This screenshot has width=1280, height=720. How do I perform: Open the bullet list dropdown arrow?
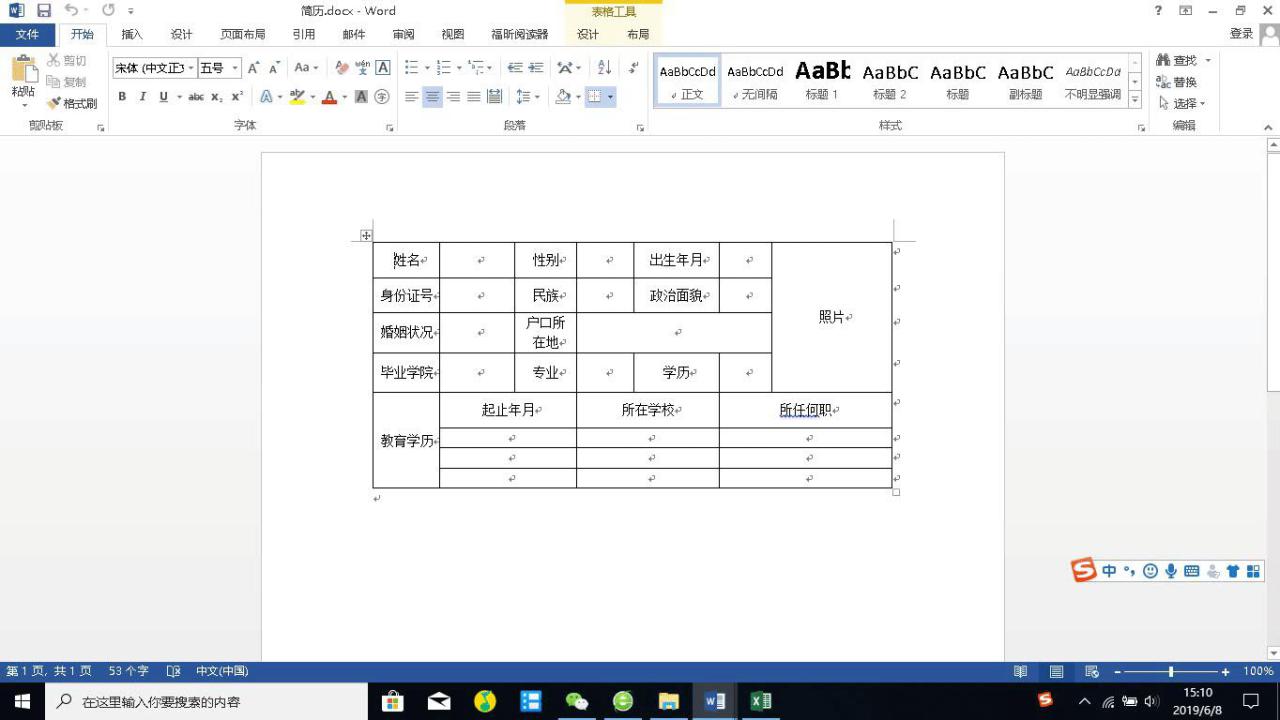click(427, 68)
